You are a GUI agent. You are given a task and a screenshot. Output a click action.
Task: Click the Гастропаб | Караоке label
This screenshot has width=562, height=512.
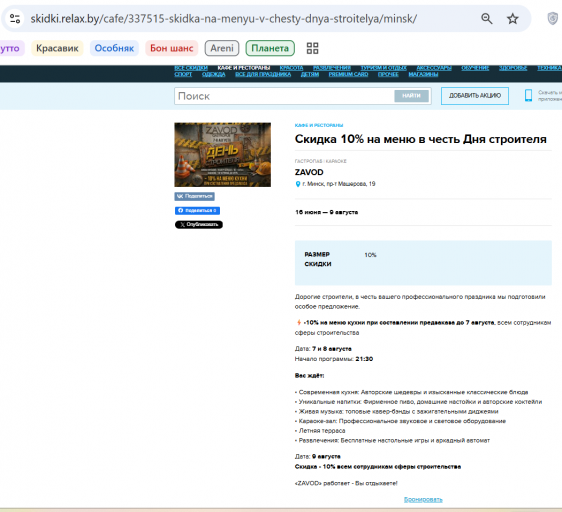pyautogui.click(x=320, y=161)
